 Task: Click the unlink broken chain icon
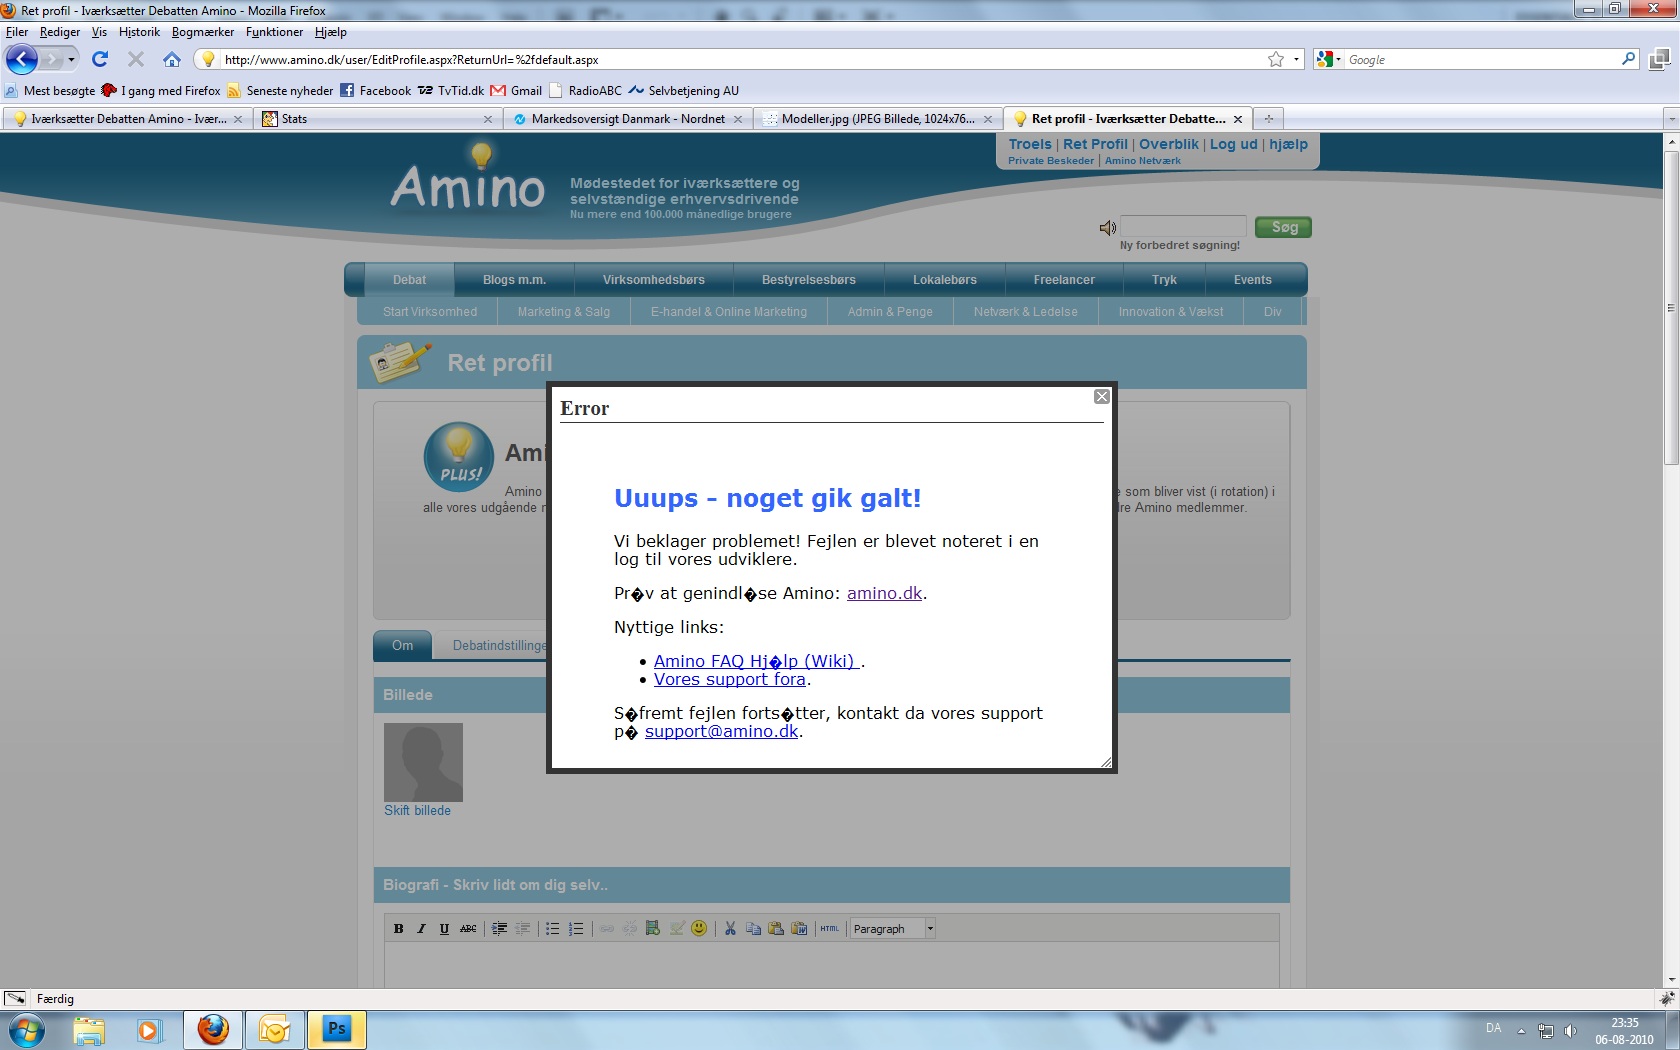629,928
